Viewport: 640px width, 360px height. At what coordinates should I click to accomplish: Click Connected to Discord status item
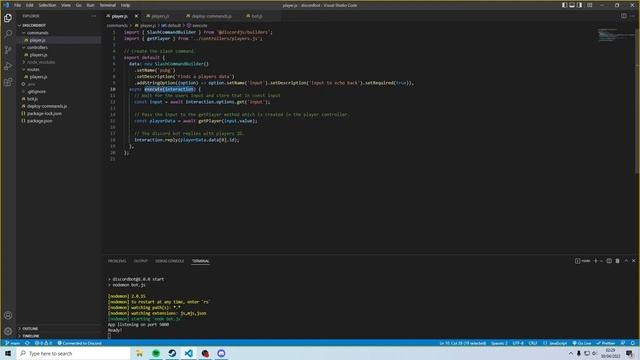[x=80, y=343]
